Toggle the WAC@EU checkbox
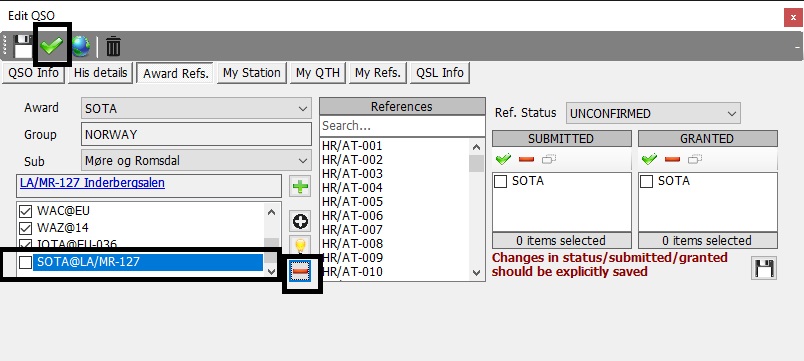The width and height of the screenshot is (804, 361). [x=25, y=211]
